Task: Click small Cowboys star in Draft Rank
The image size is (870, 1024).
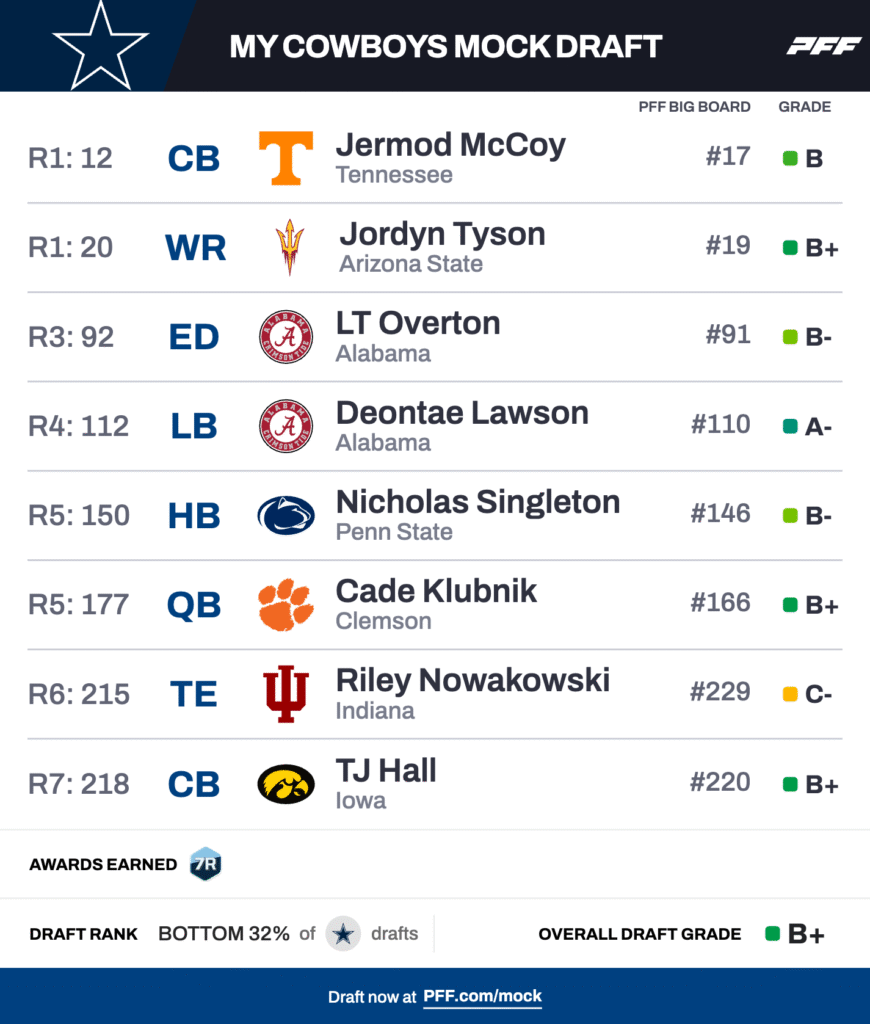Action: (343, 934)
